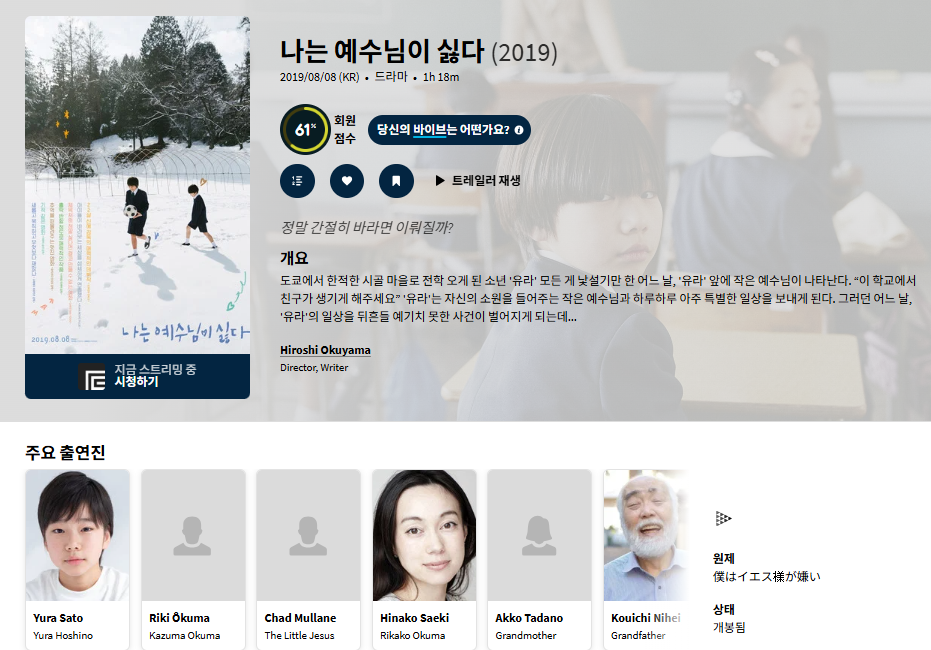This screenshot has height=650, width=931.
Task: Click the movie title '나는 예수님이 싫다'
Action: pos(382,52)
